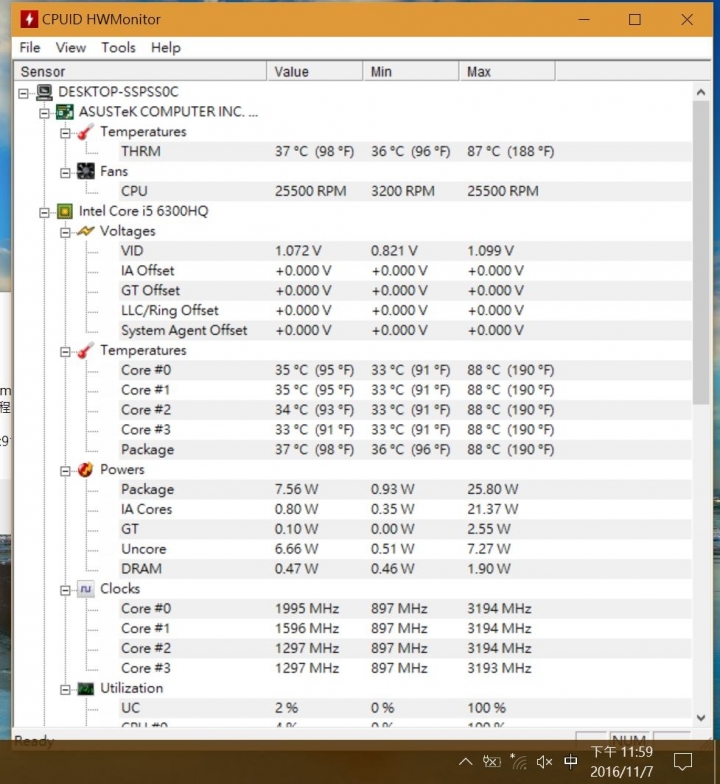Select the Clocks Core #1 row
Viewport: 720px width, 784px height.
click(405, 628)
